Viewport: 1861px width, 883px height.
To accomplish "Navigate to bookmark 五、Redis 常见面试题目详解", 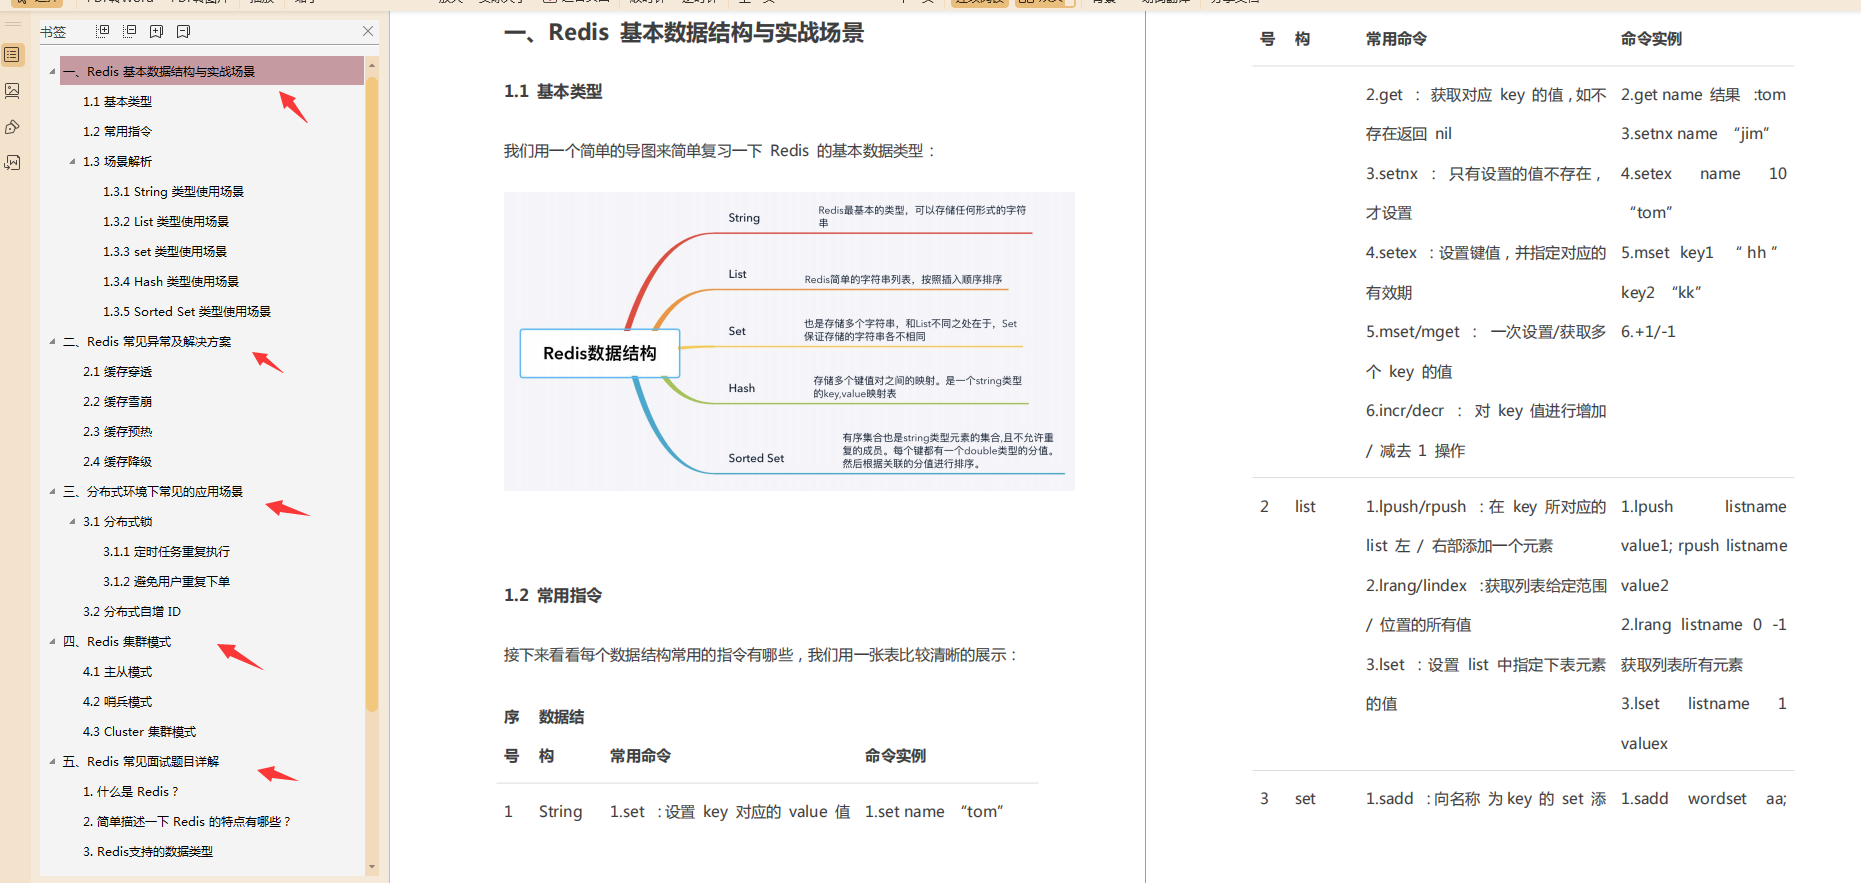I will point(141,762).
